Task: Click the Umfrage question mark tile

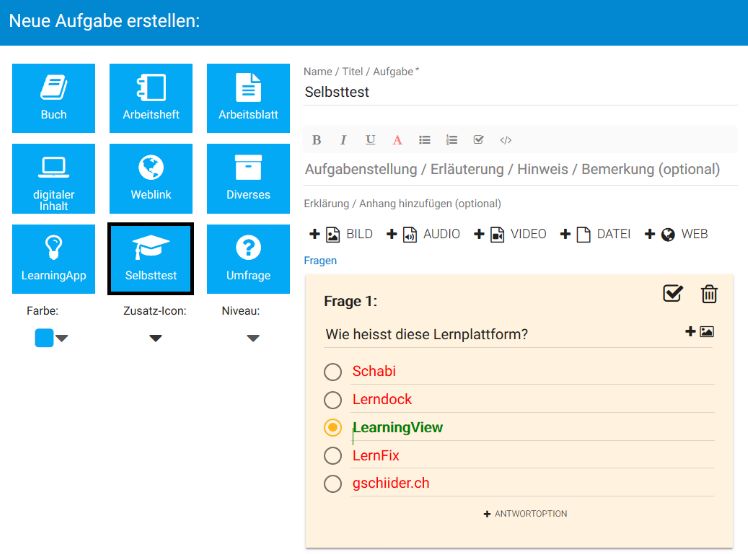Action: [248, 258]
